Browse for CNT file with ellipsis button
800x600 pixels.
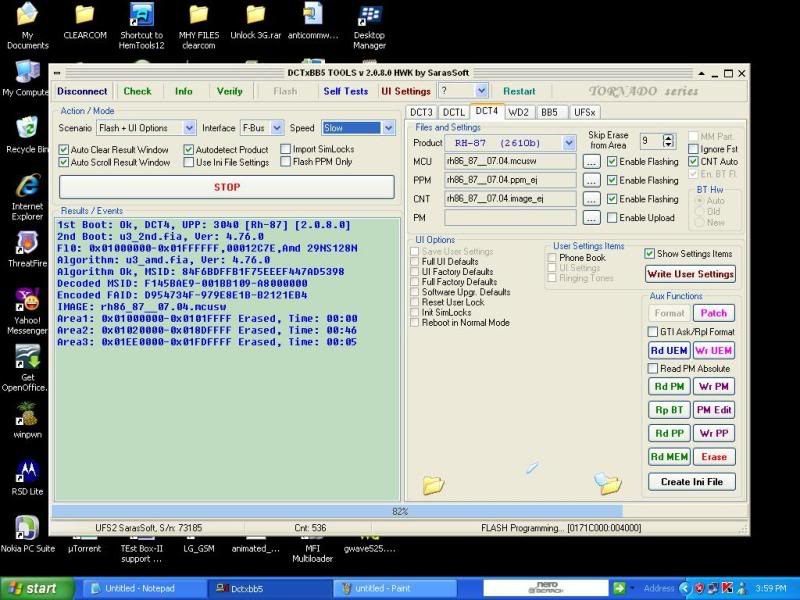591,199
